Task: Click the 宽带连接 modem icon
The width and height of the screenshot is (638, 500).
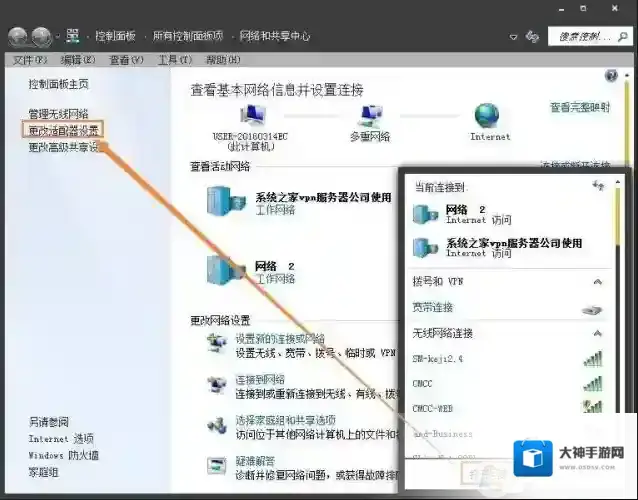Action: click(x=592, y=310)
